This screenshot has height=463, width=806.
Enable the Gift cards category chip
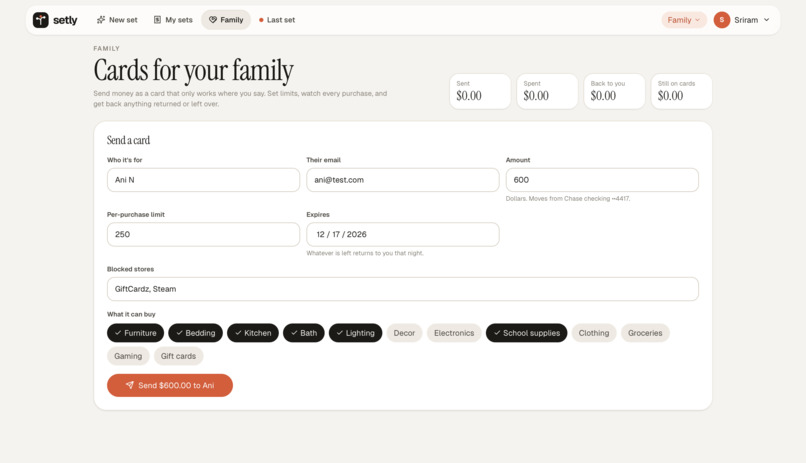pos(178,356)
